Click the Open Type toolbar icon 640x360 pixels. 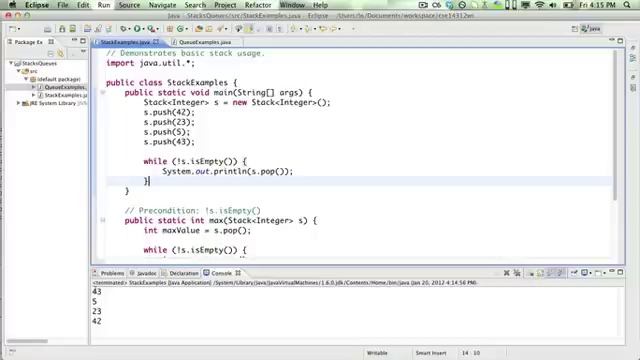tap(198, 29)
